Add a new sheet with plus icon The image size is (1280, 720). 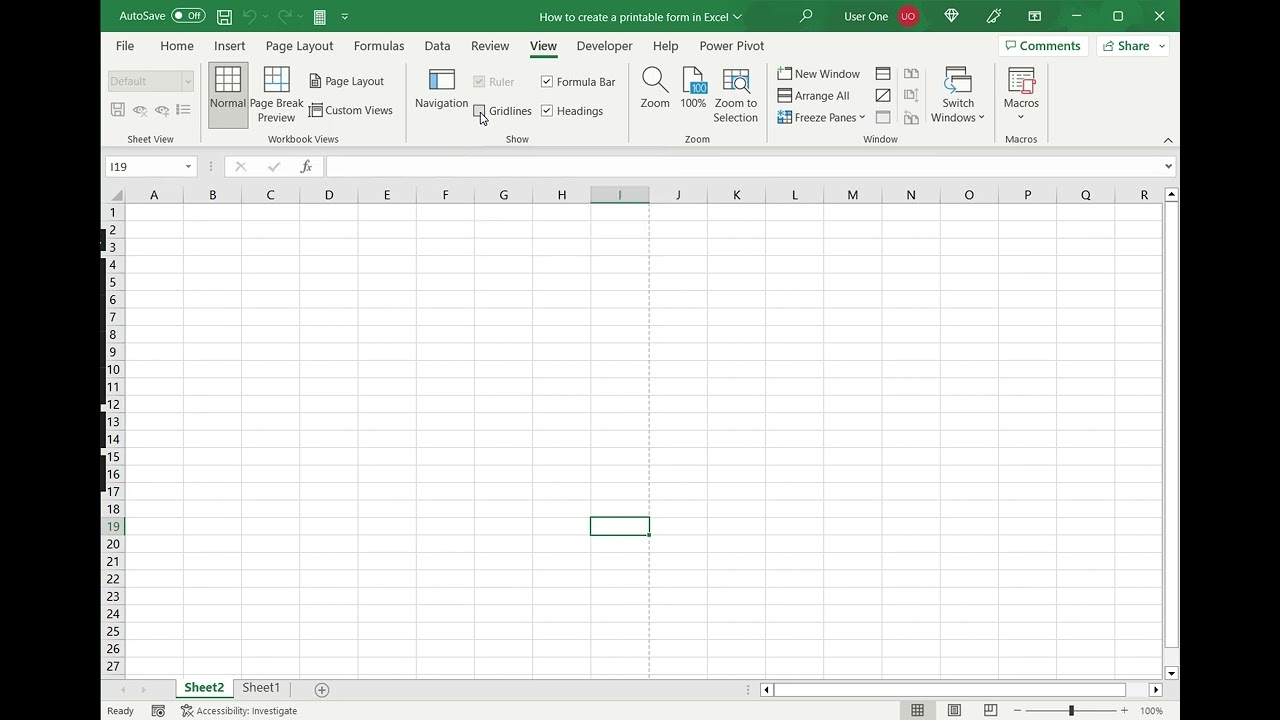pos(322,690)
